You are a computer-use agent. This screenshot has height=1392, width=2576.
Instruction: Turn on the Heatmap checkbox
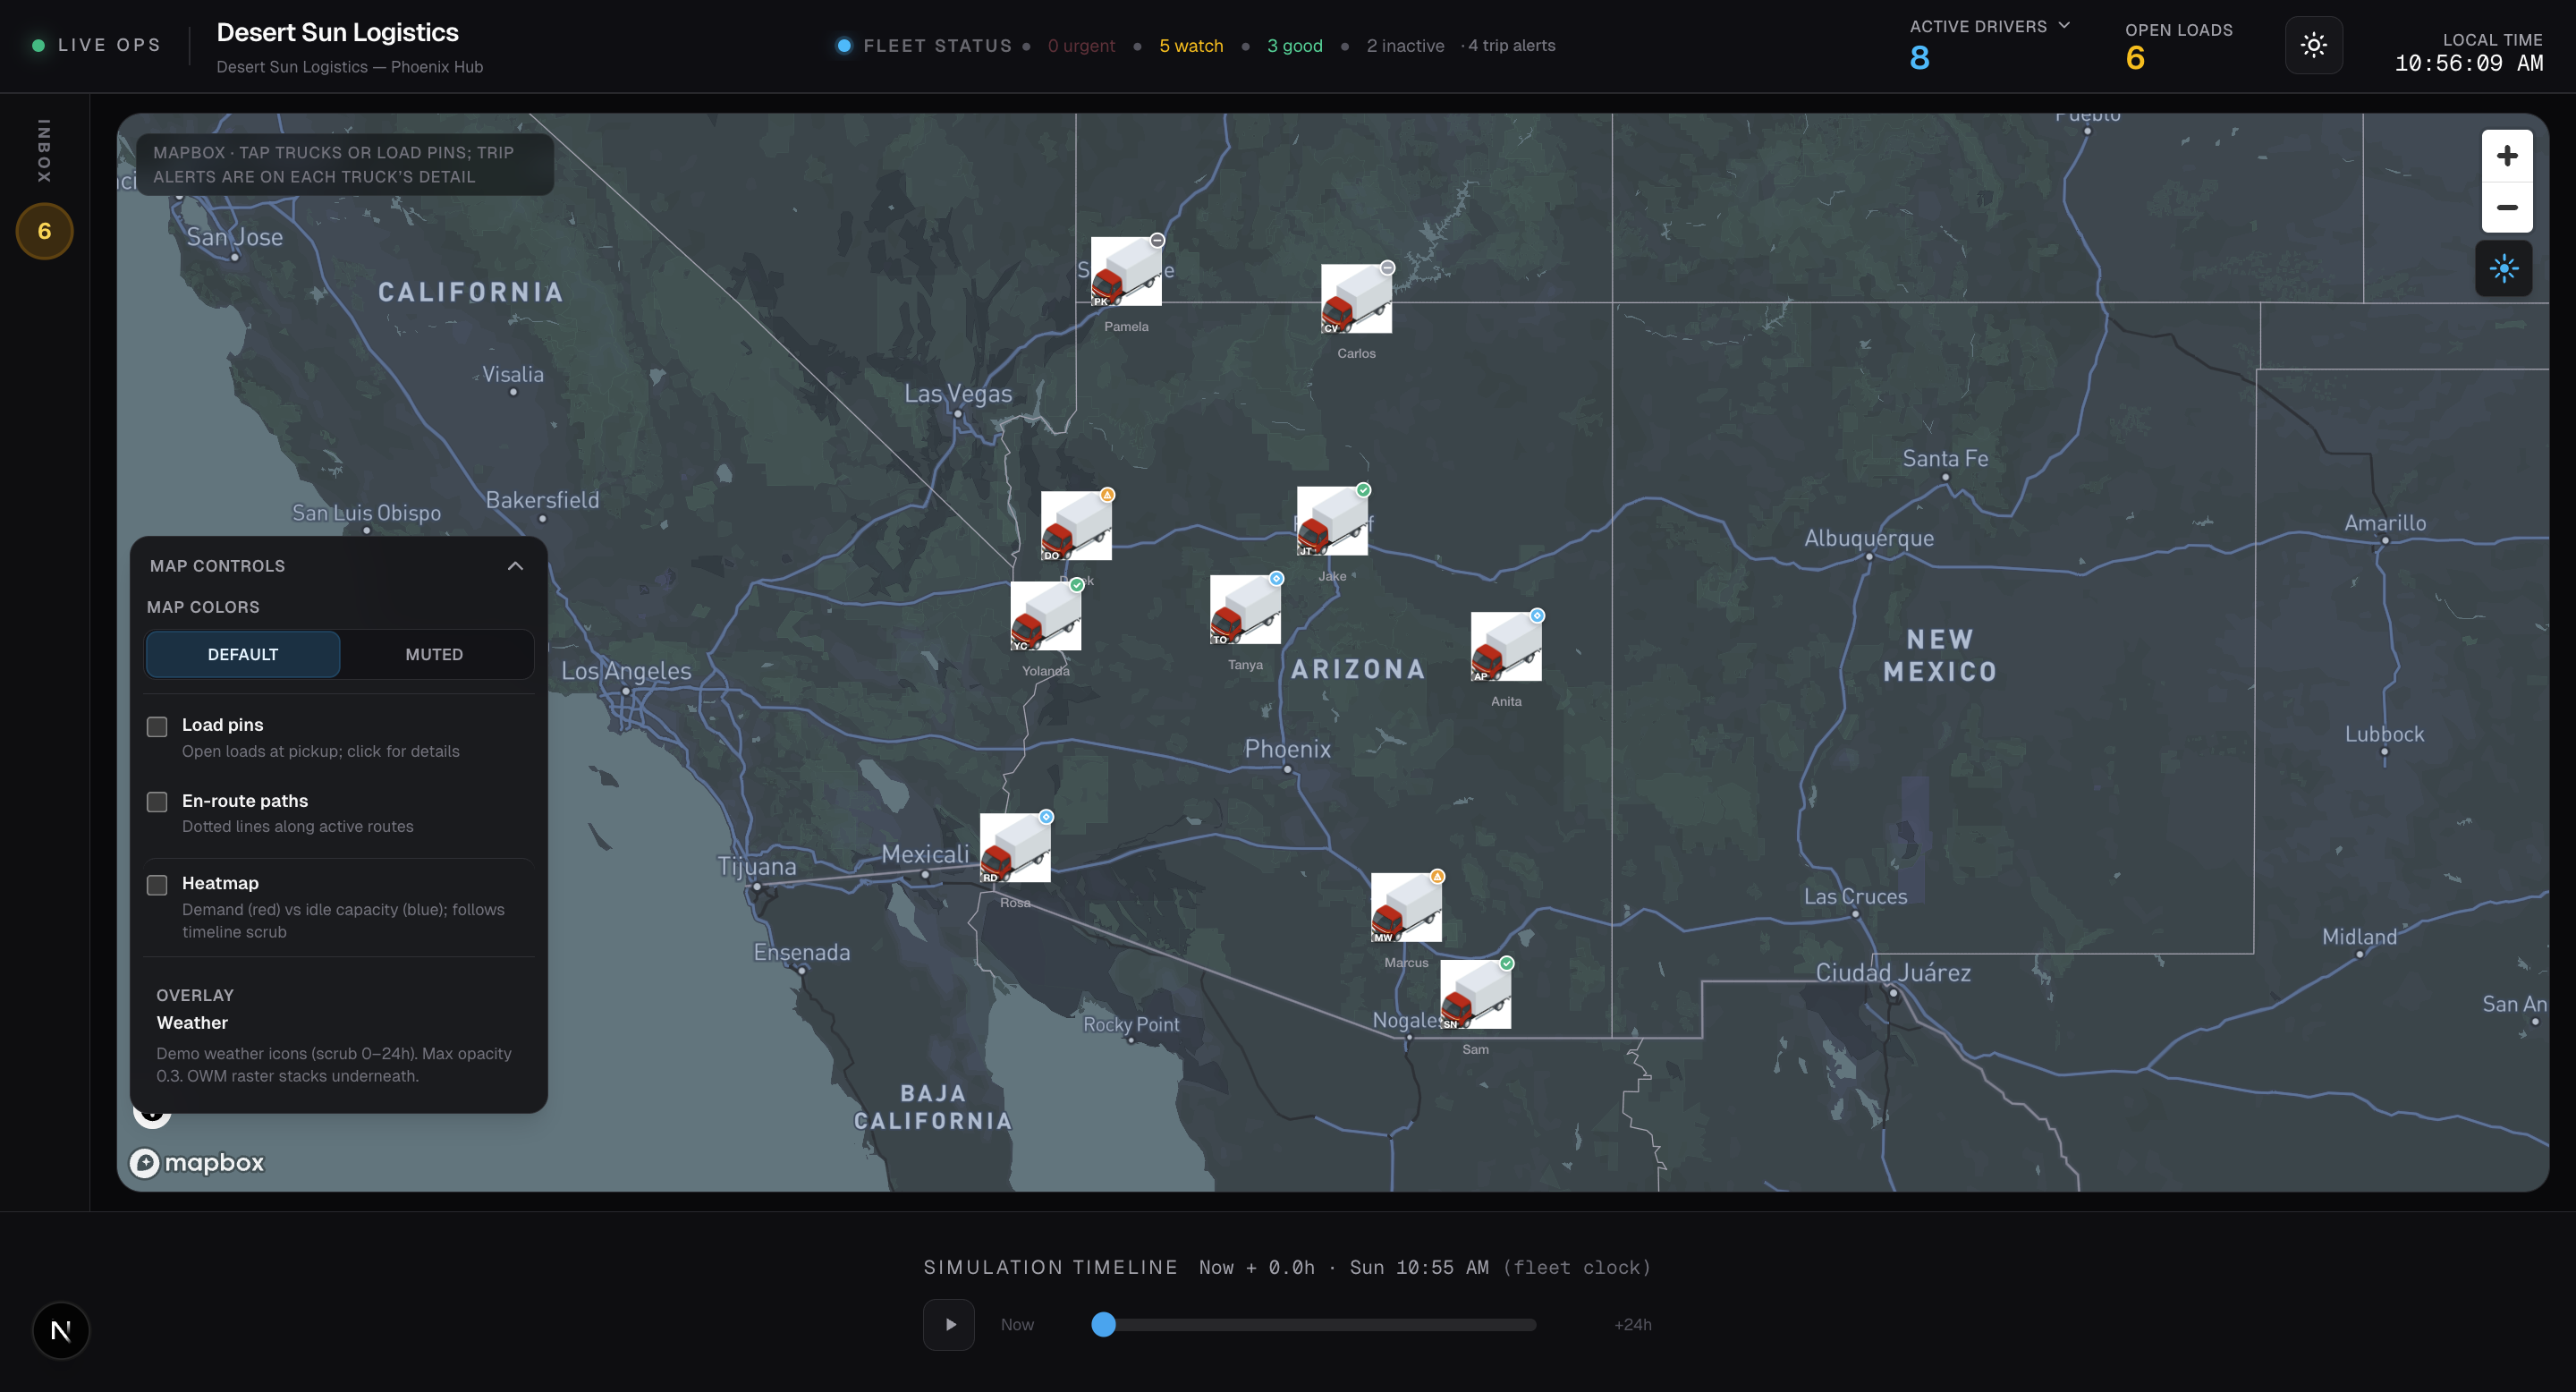pos(157,885)
